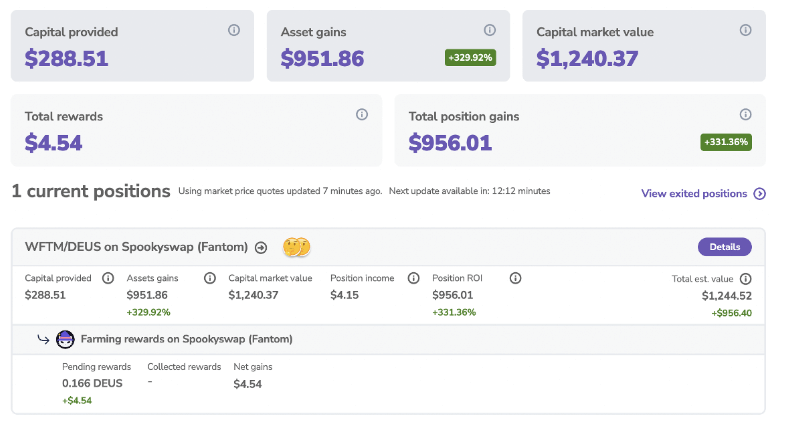The width and height of the screenshot is (786, 432).
Task: Click info icon on Asset gains card
Action: [x=489, y=30]
